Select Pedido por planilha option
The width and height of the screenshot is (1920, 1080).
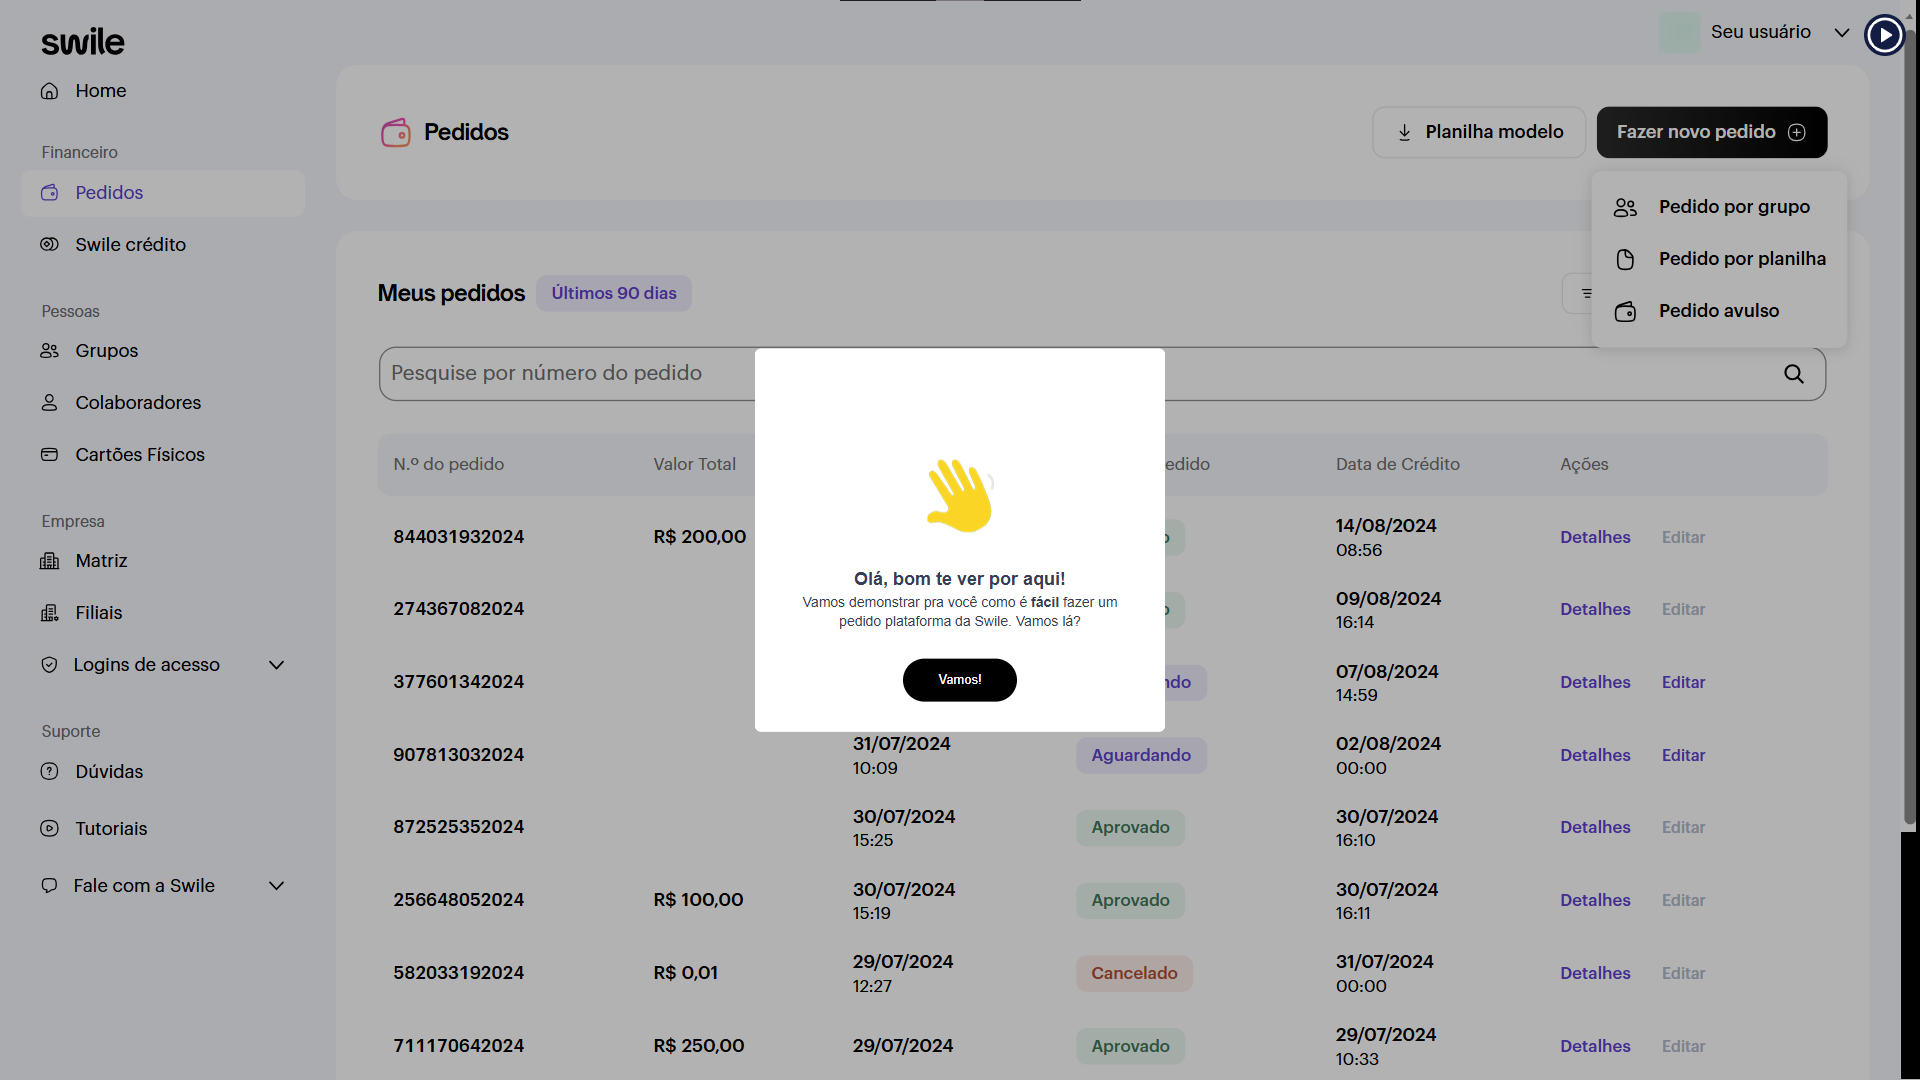[1741, 259]
